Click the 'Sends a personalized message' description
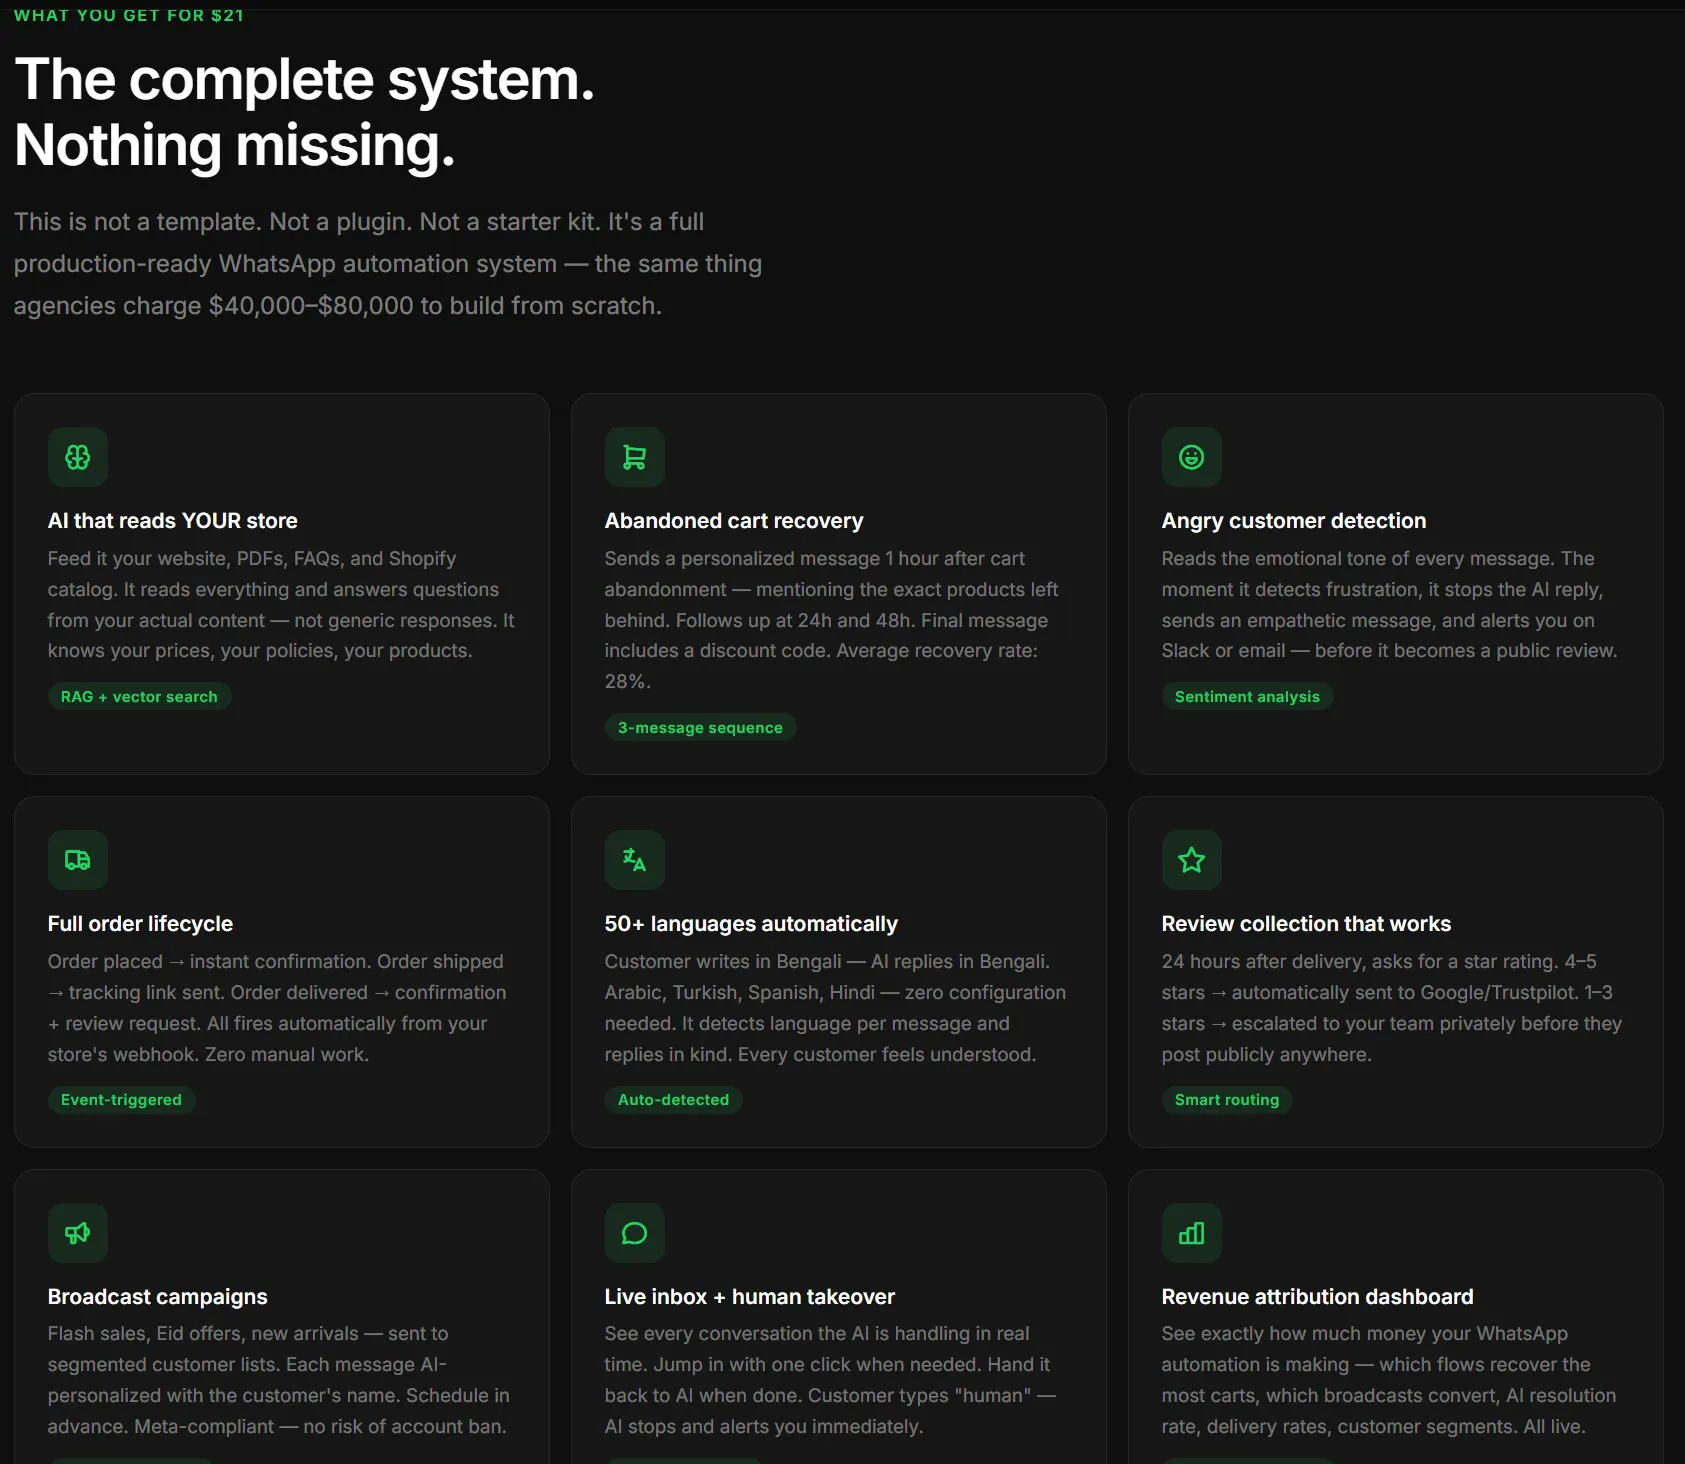1685x1464 pixels. pos(831,620)
